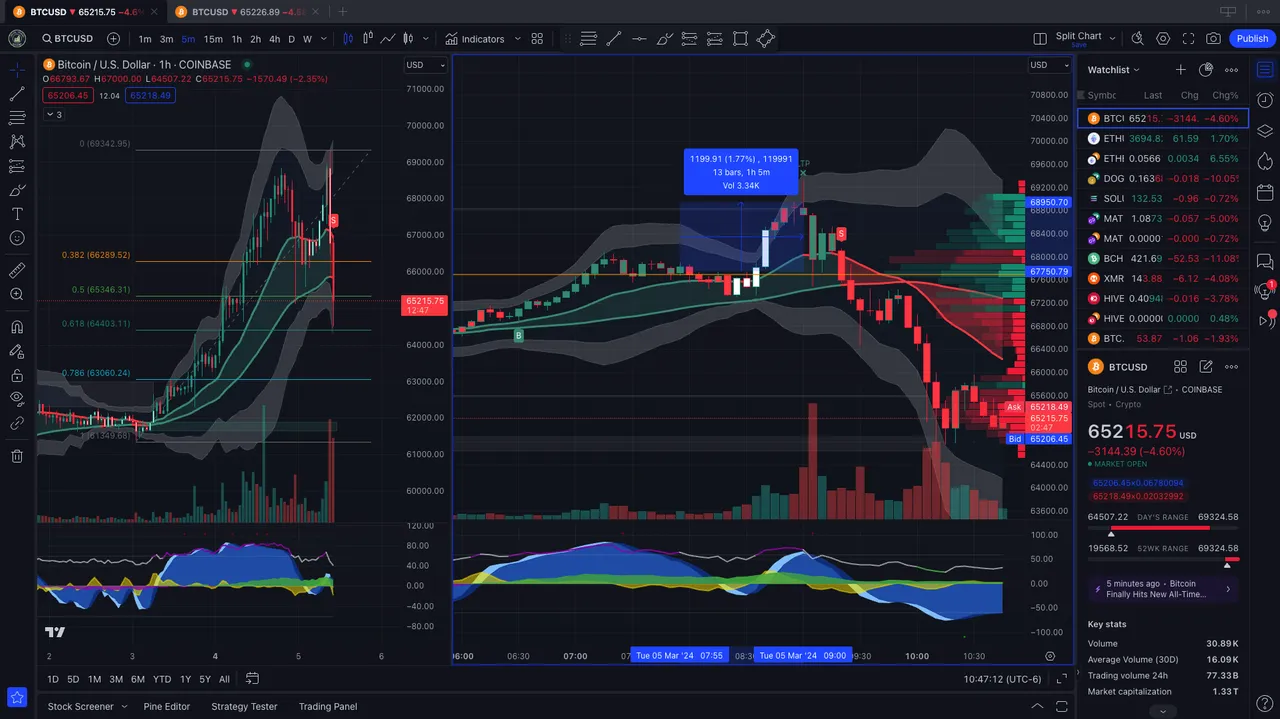This screenshot has width=1280, height=719.
Task: Take a chart snapshot with camera icon
Action: [1213, 39]
